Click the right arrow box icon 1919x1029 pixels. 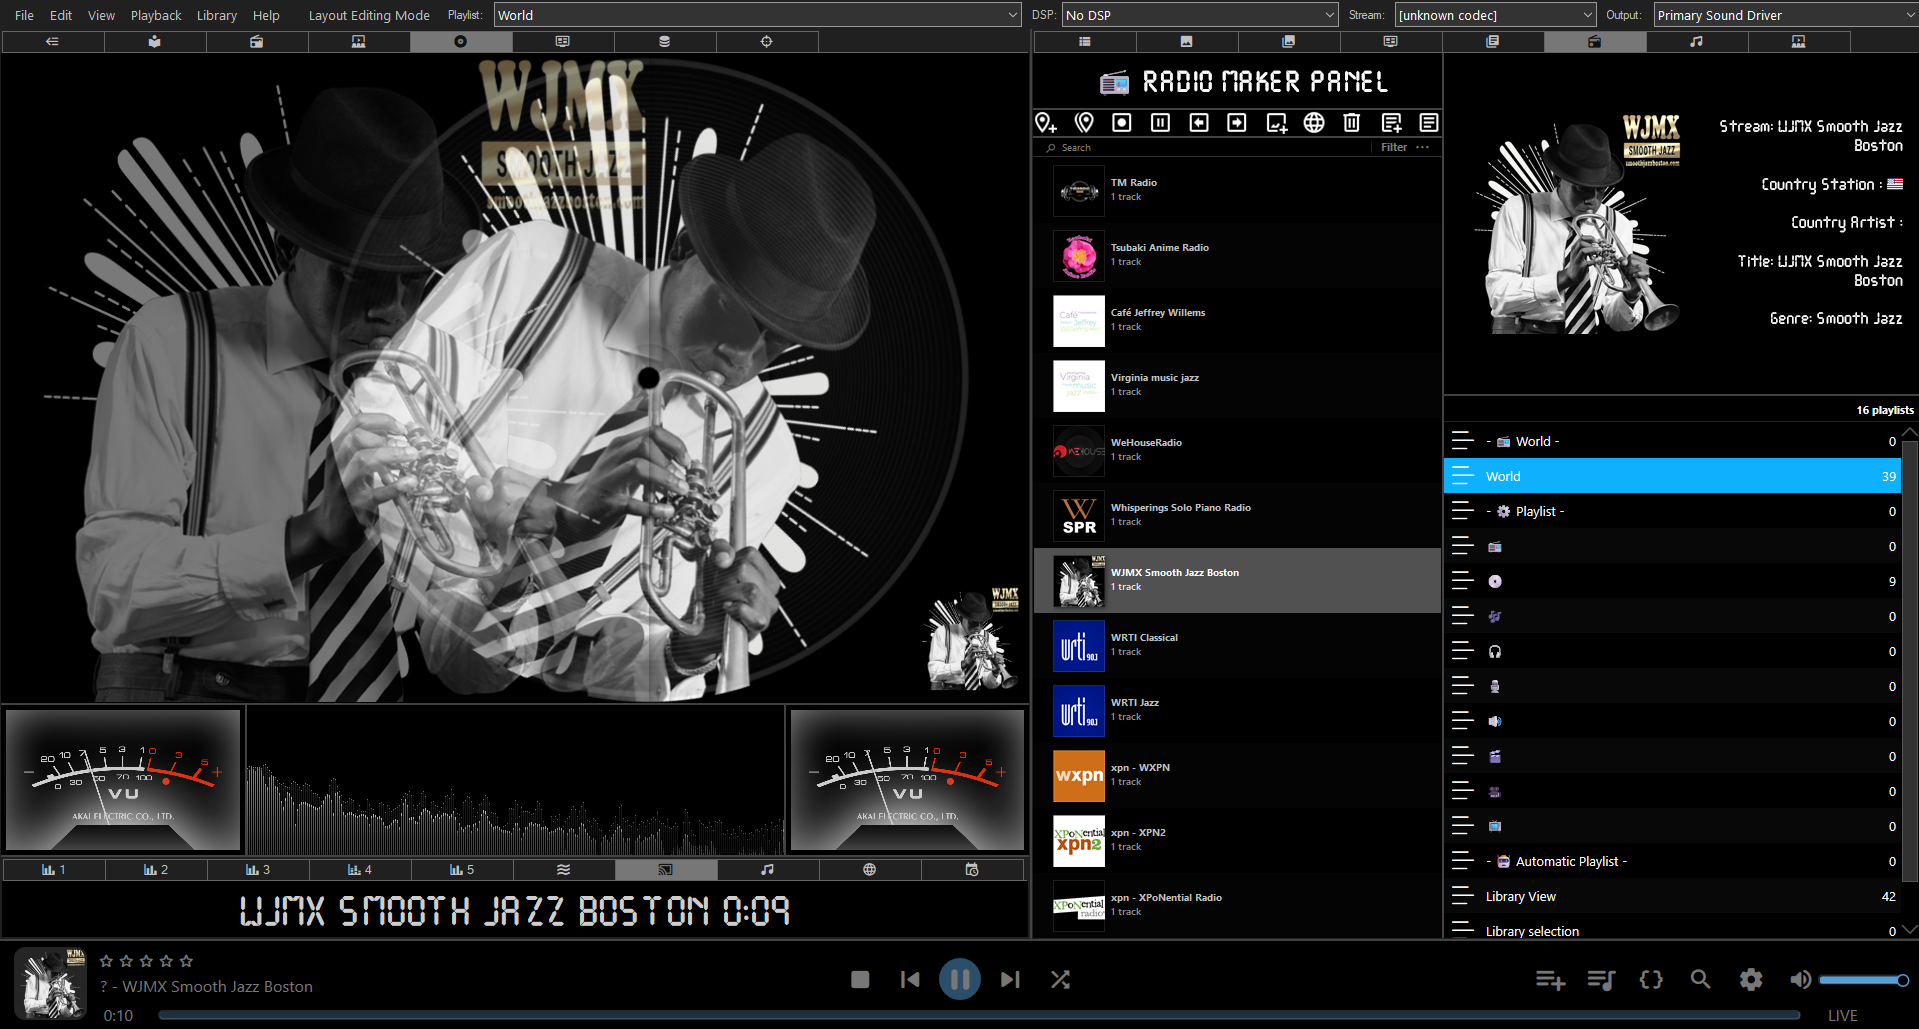[1237, 122]
